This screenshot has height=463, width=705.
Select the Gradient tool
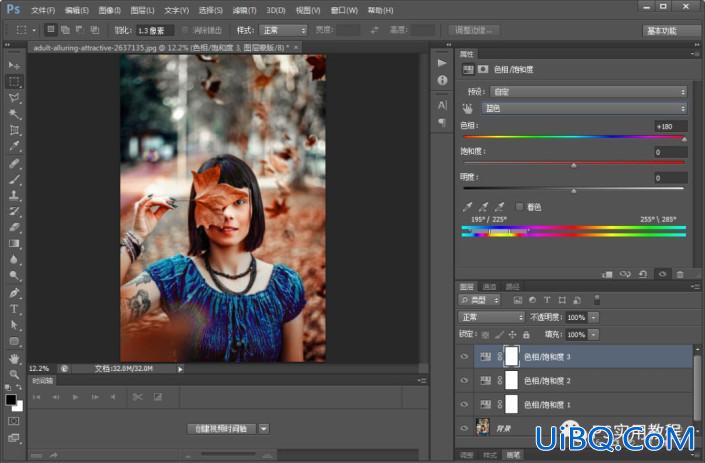pos(14,244)
